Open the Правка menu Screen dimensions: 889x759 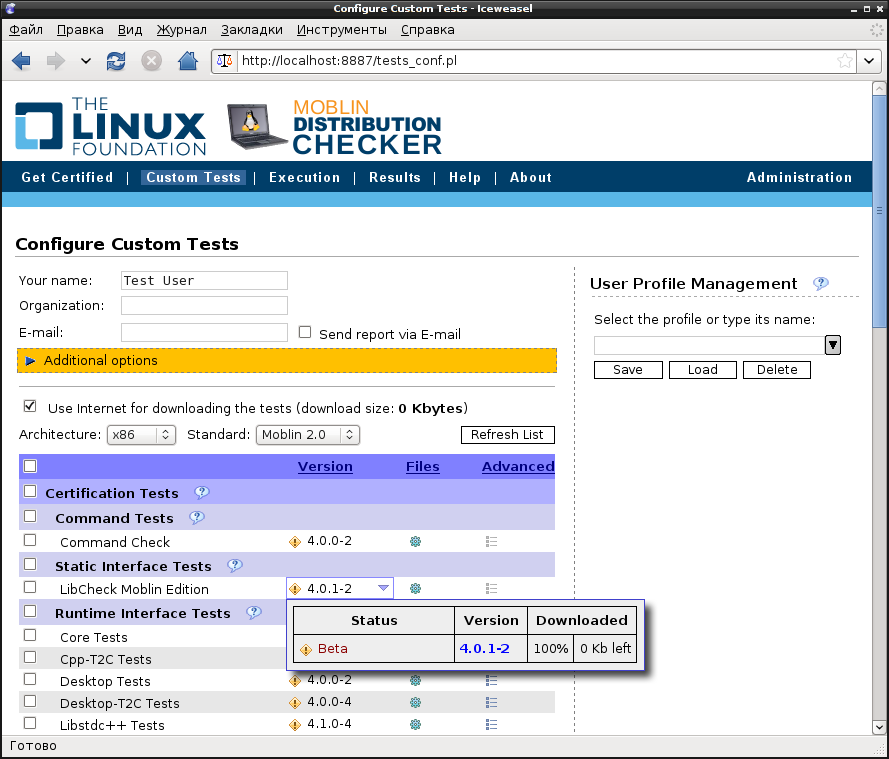click(x=80, y=29)
